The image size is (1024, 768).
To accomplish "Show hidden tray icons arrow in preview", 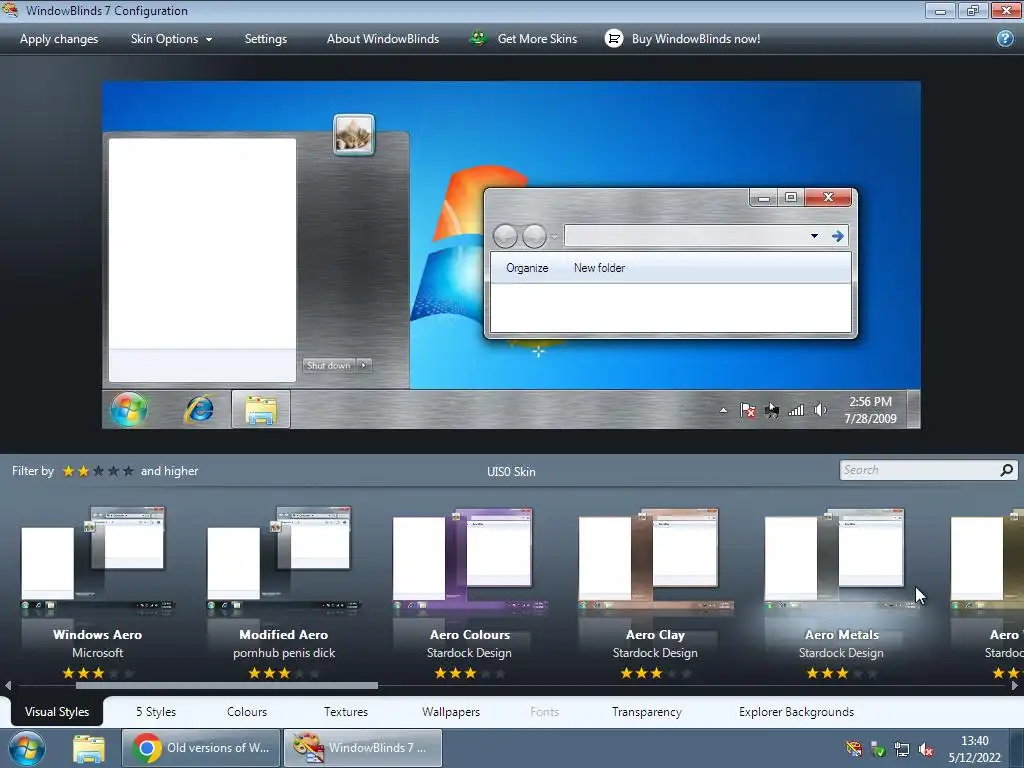I will click(x=723, y=410).
